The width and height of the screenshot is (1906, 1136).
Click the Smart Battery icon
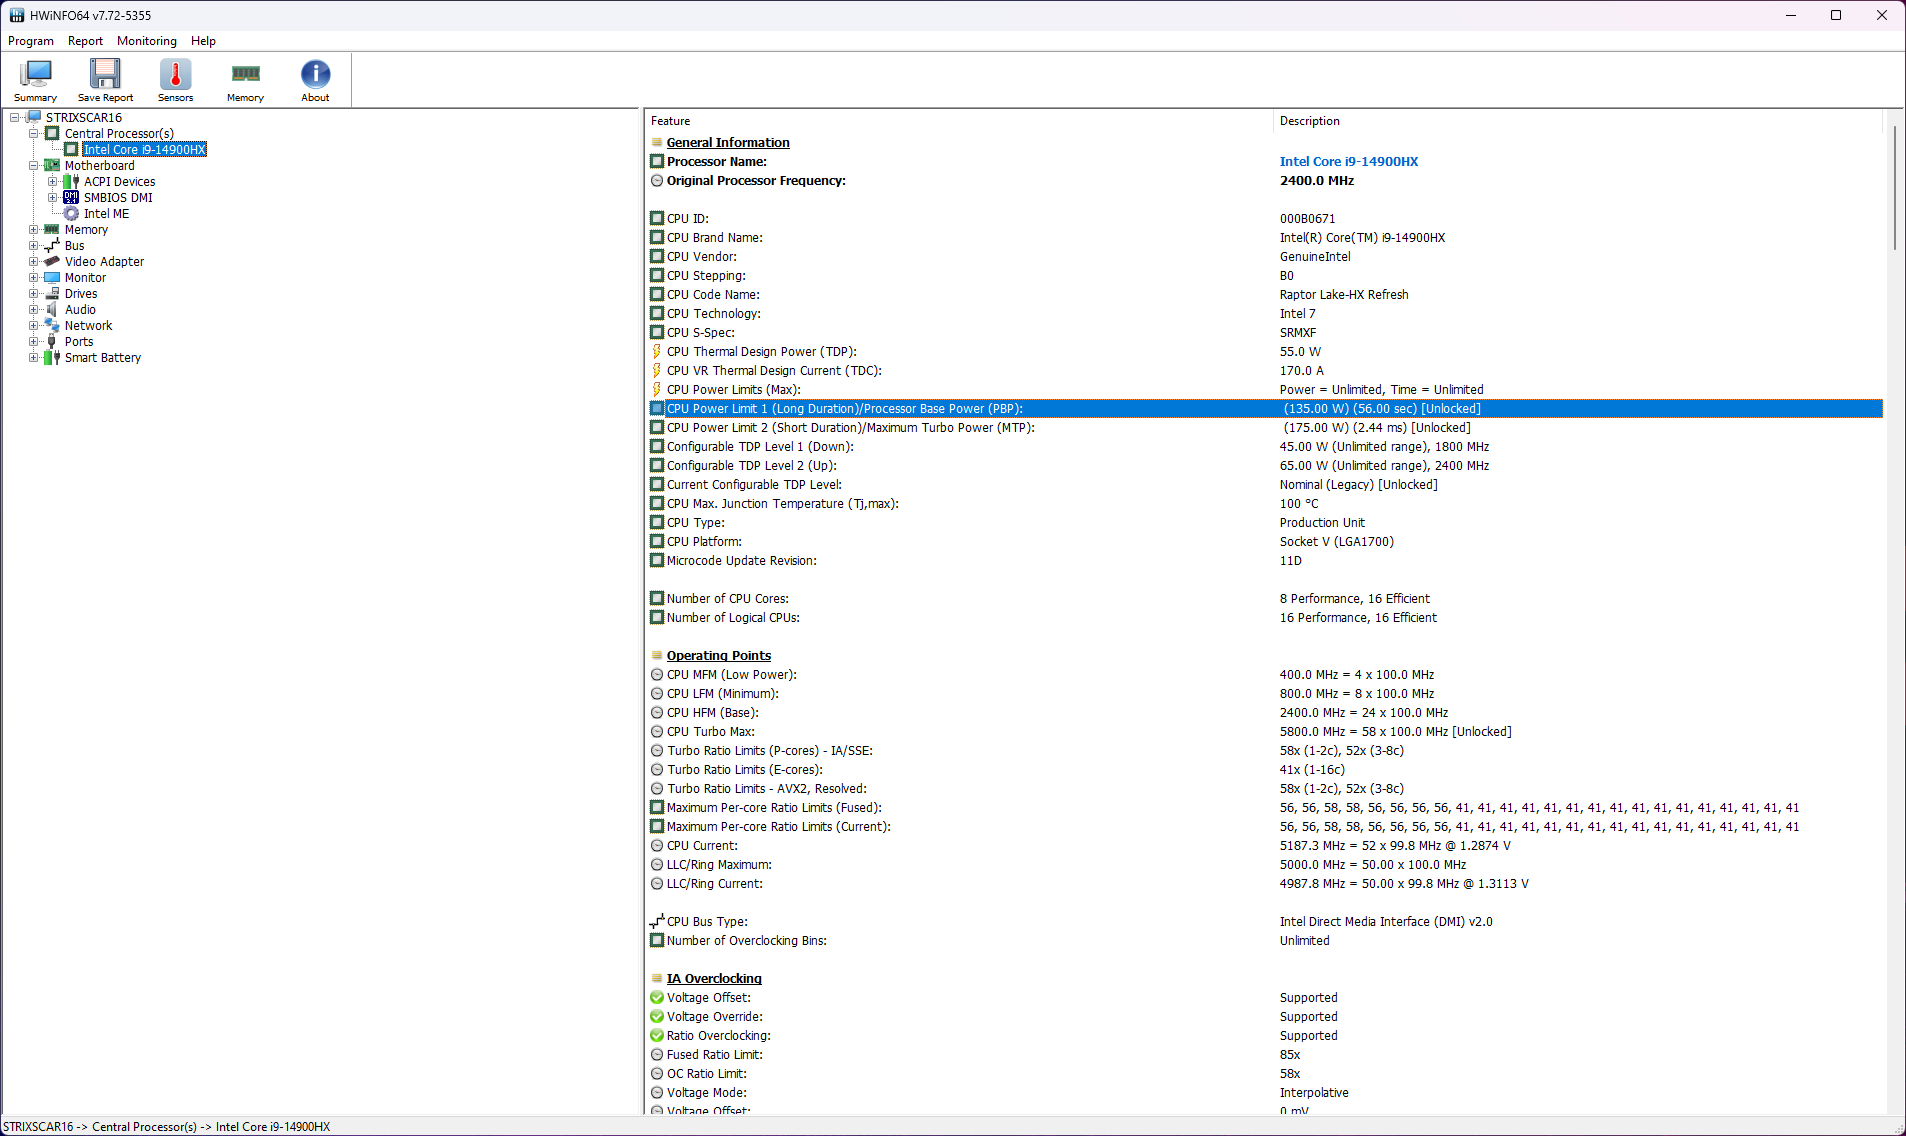pos(52,357)
